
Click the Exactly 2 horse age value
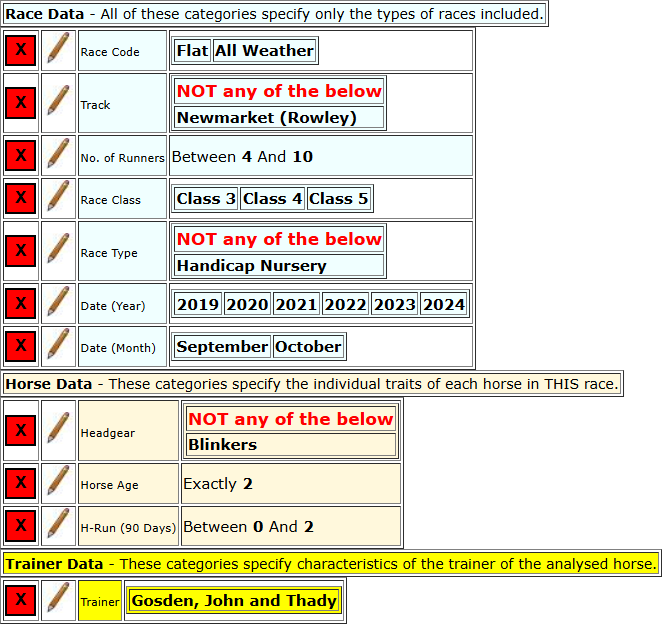point(290,483)
